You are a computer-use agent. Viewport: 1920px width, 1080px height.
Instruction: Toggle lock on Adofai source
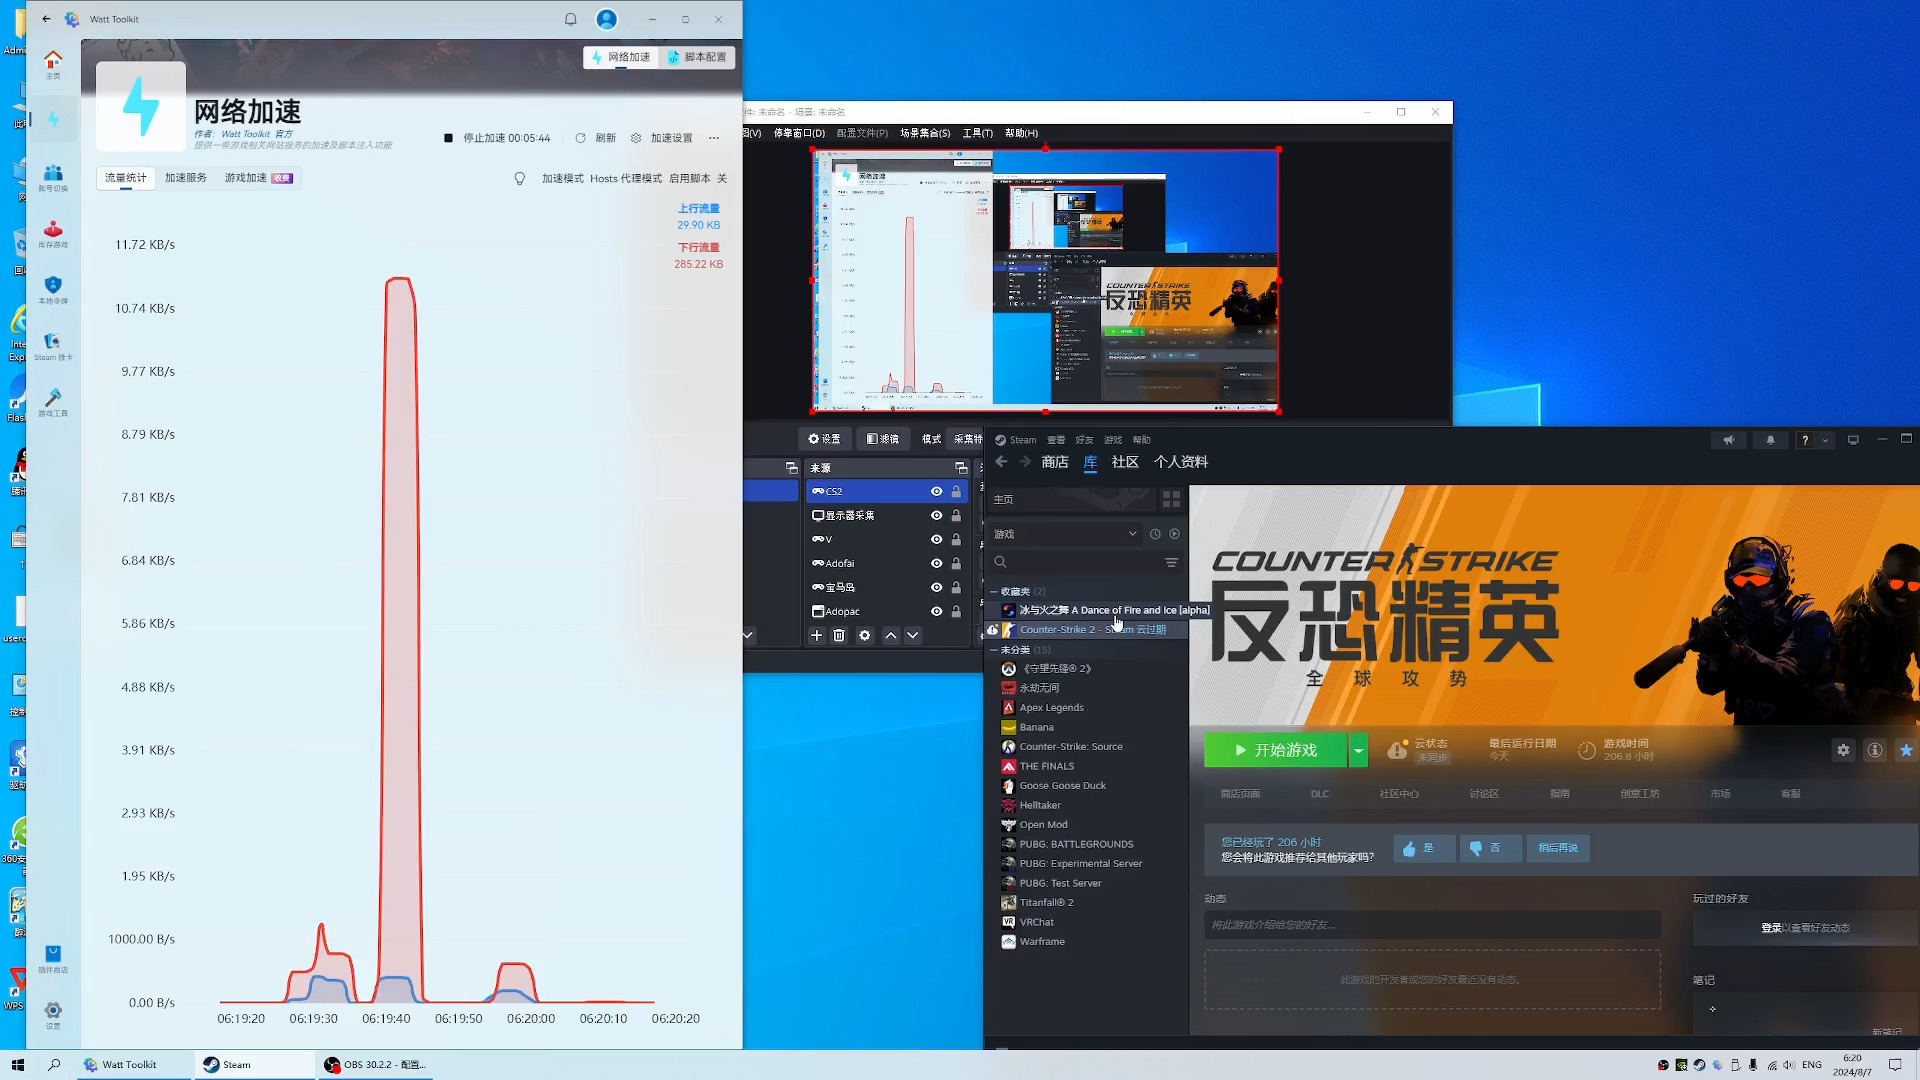pyautogui.click(x=956, y=563)
